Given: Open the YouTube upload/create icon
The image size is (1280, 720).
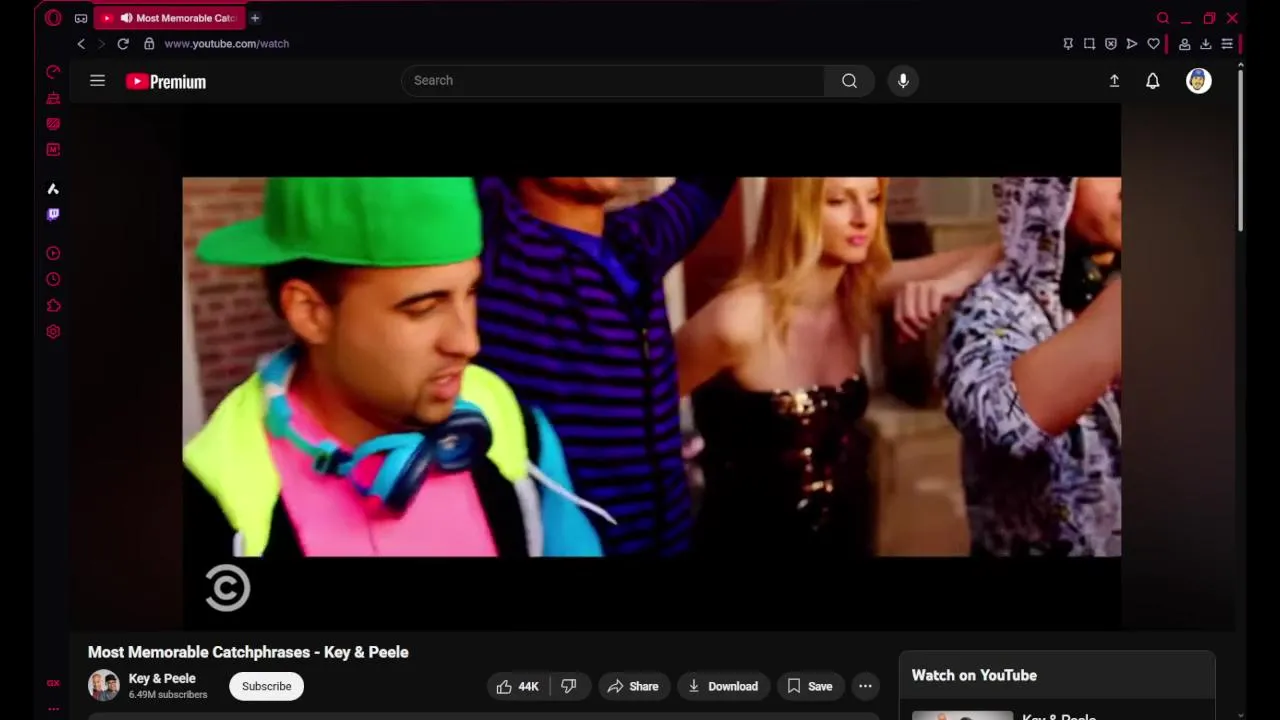Looking at the screenshot, I should (1114, 81).
